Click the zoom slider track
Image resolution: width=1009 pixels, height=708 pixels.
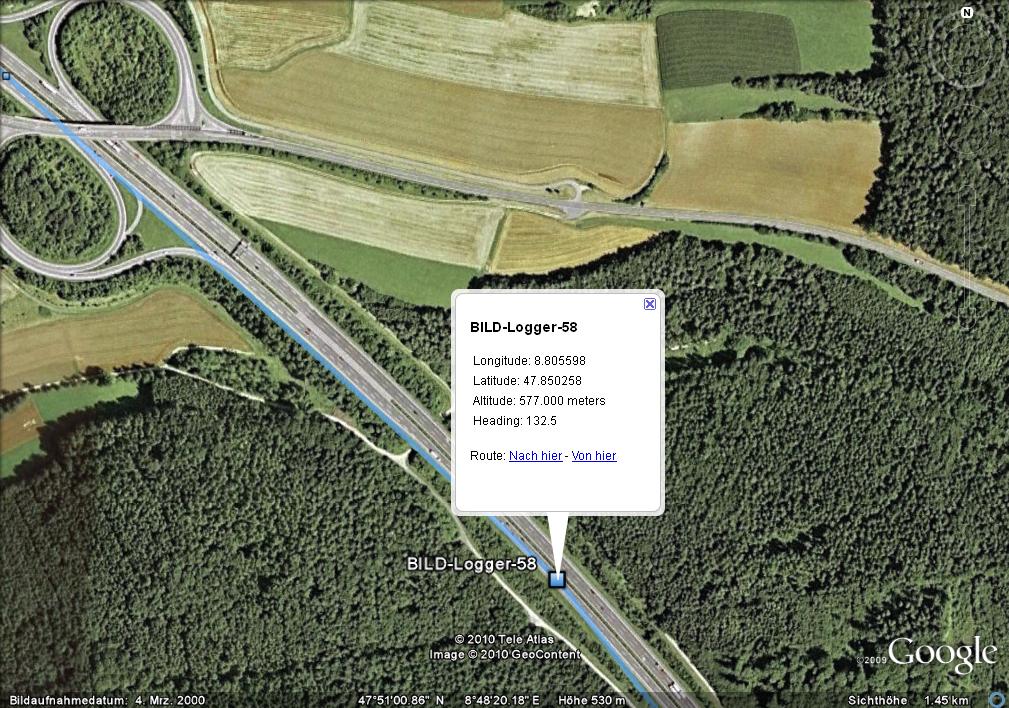(x=967, y=257)
